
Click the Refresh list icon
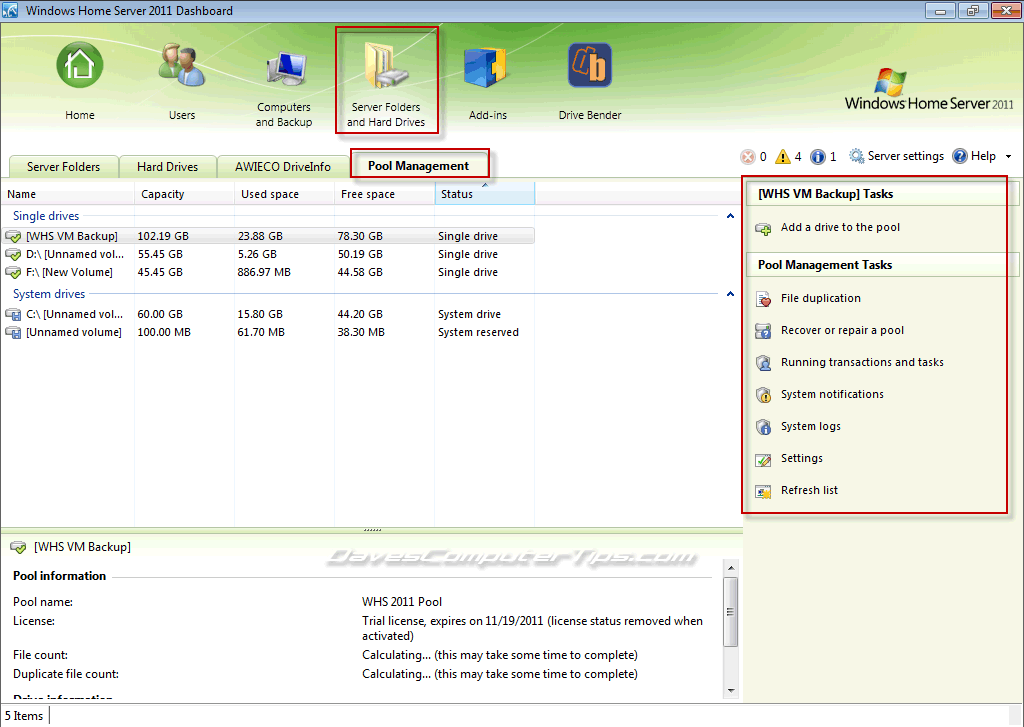pyautogui.click(x=763, y=491)
